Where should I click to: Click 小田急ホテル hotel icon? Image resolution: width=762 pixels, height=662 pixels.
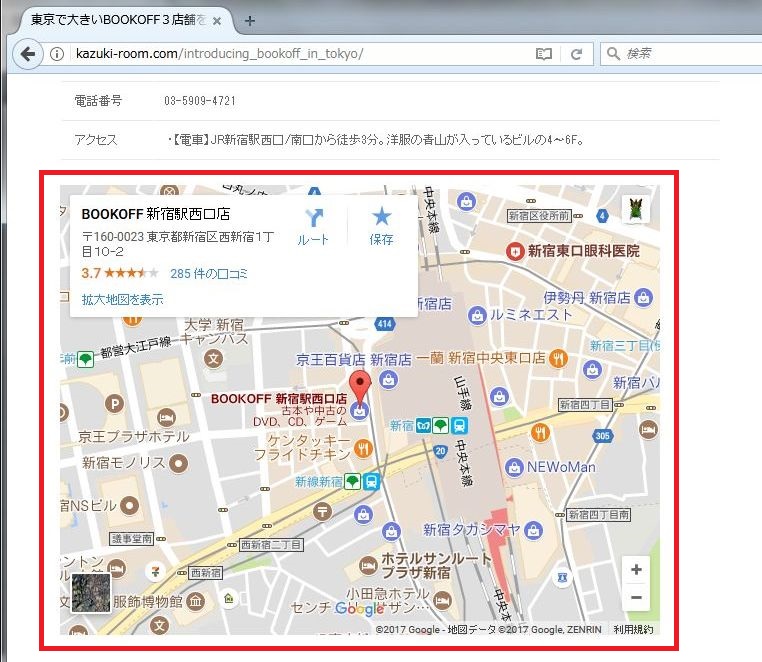pos(442,601)
